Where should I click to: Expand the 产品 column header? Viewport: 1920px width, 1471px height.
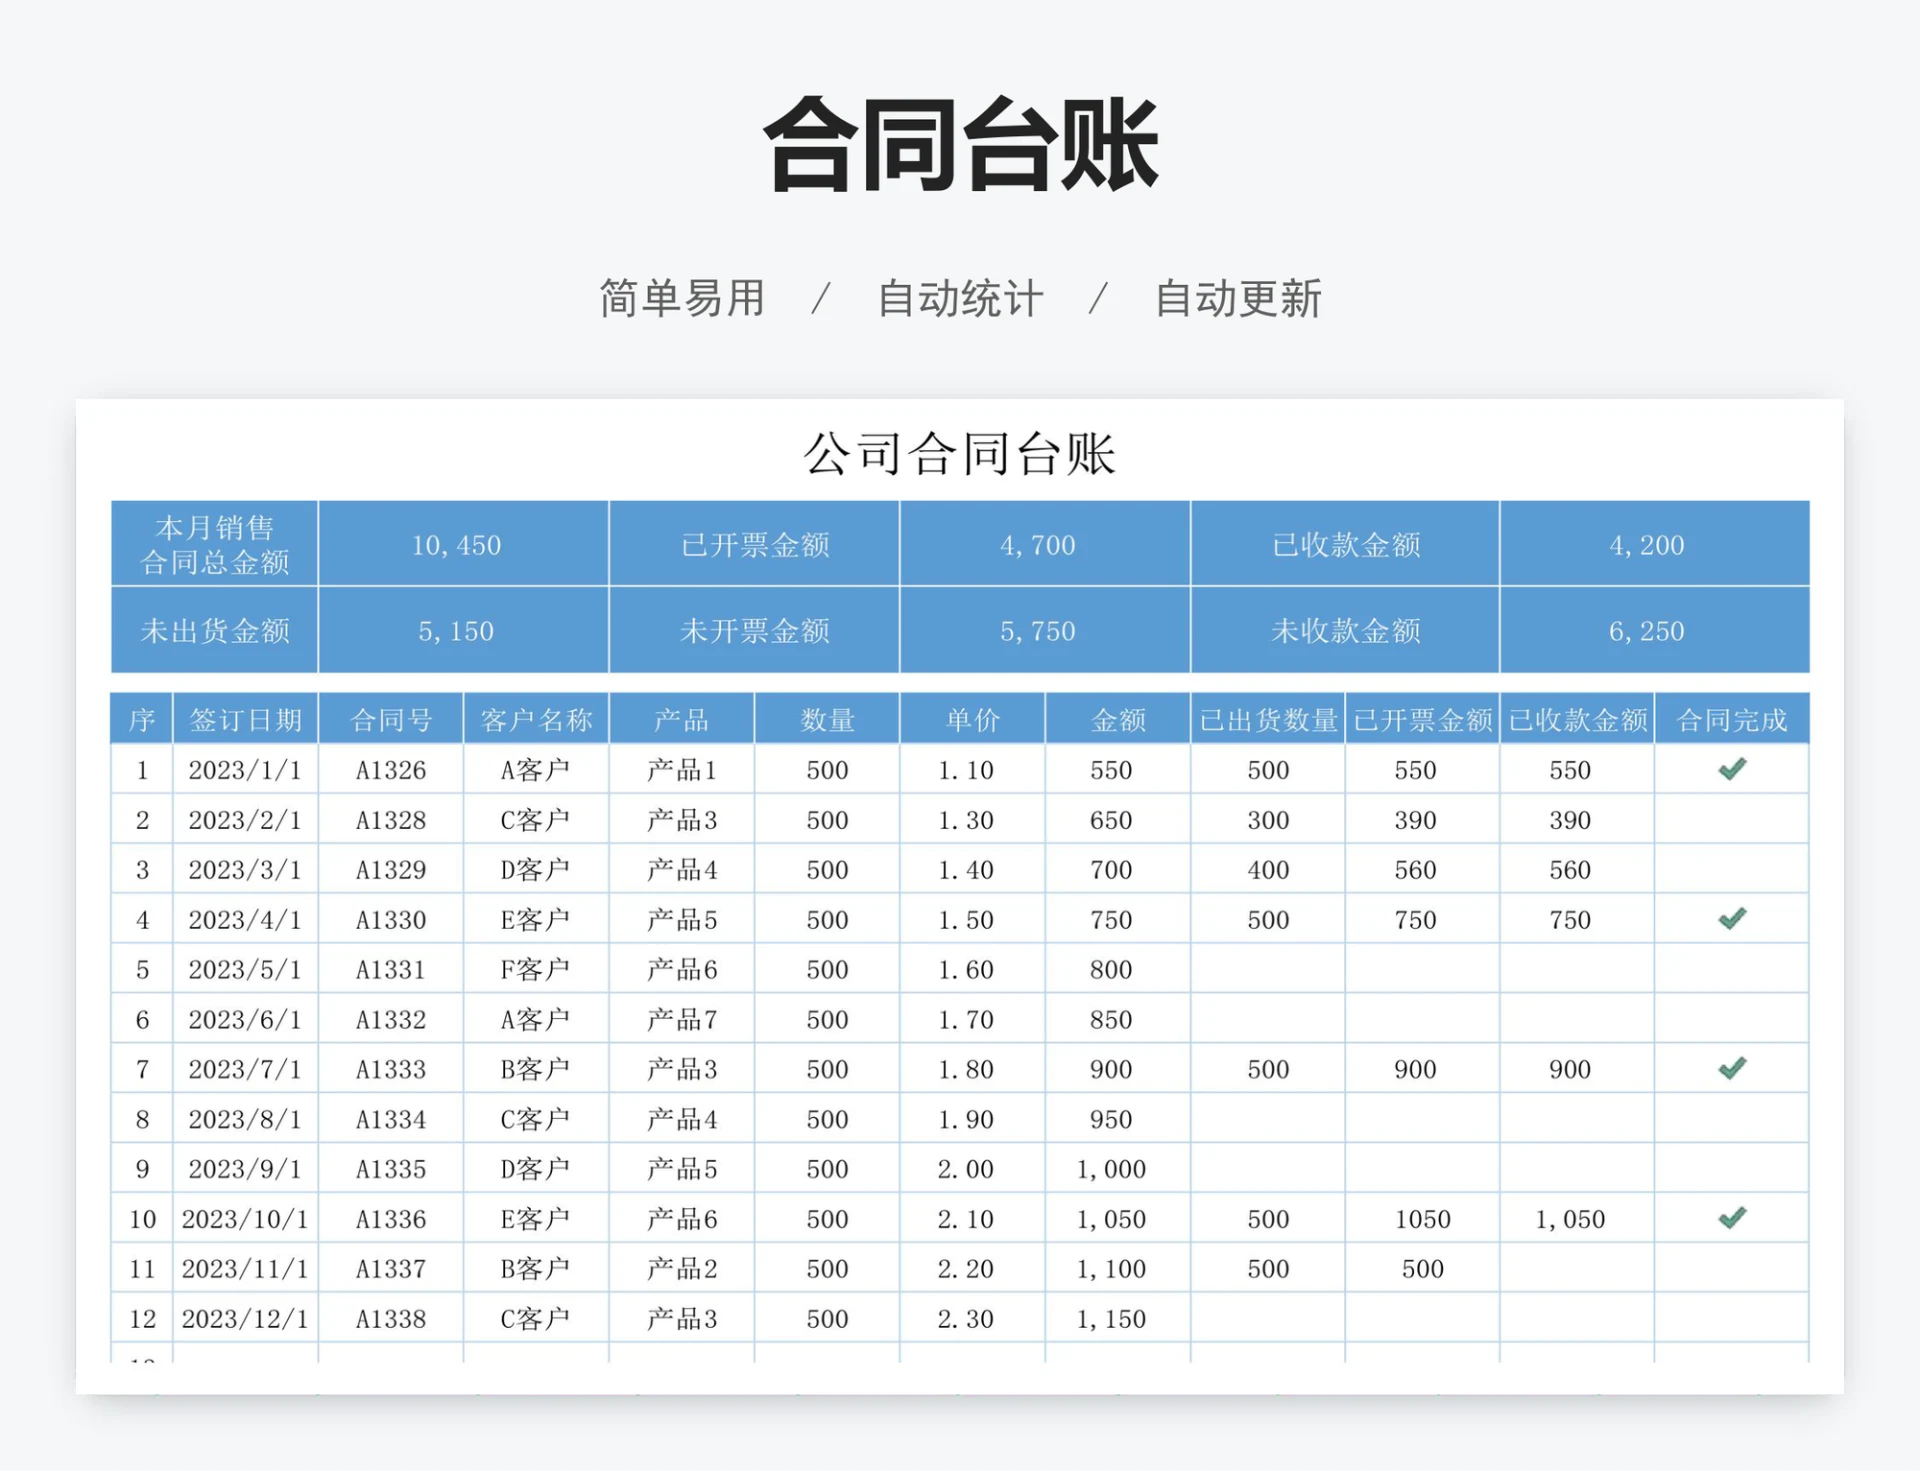(x=681, y=718)
